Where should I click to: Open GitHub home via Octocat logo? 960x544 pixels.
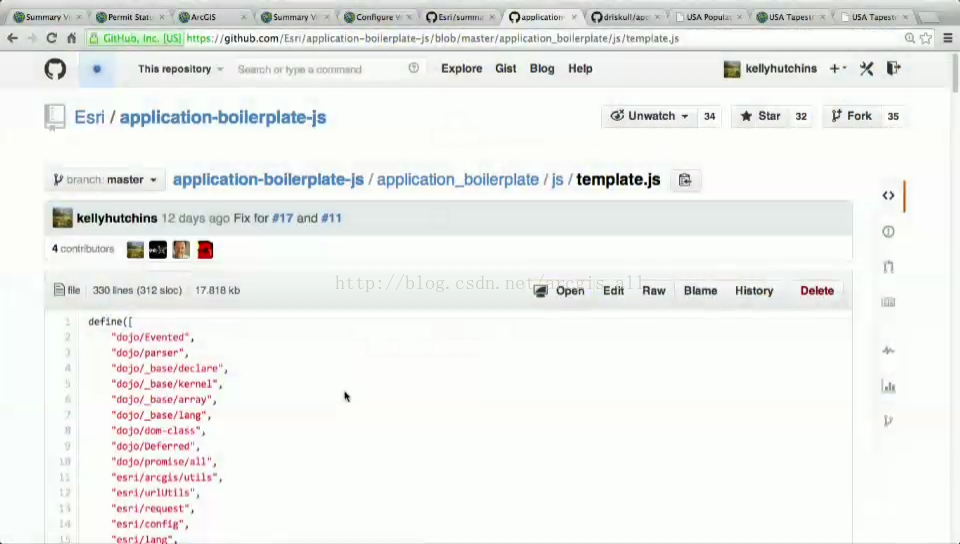[55, 69]
